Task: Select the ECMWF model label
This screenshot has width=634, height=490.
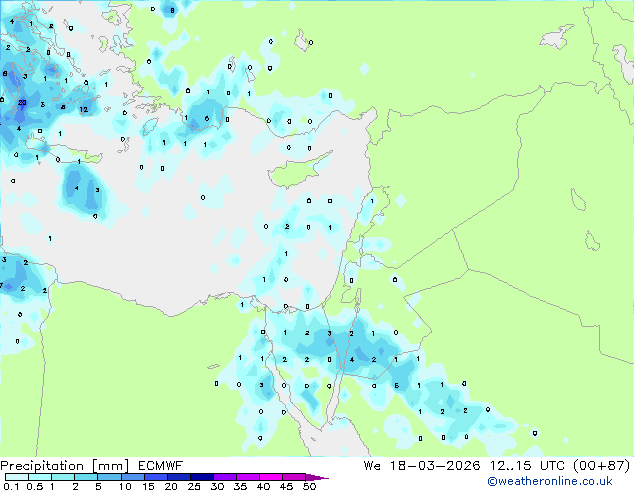Action: 161,466
